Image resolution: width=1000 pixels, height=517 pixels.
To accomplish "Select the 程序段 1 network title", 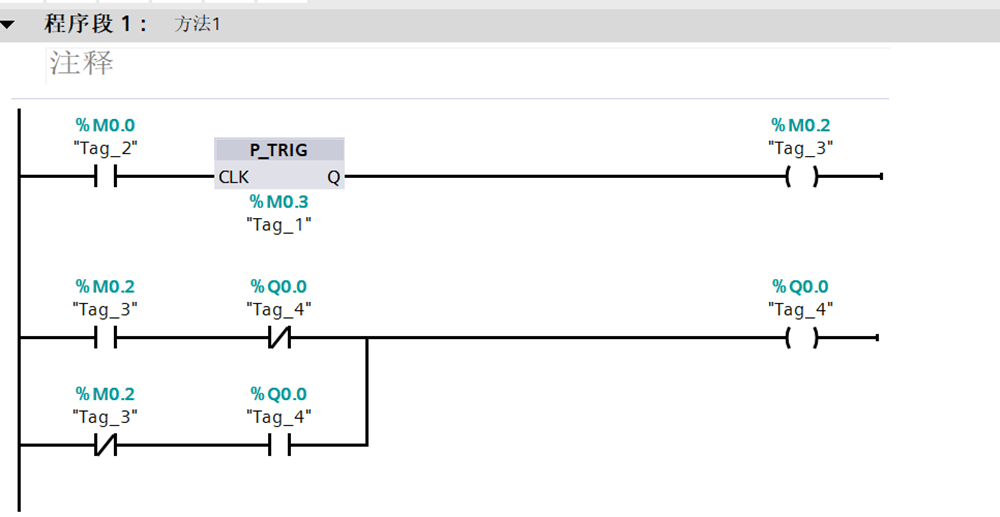I will (x=96, y=25).
